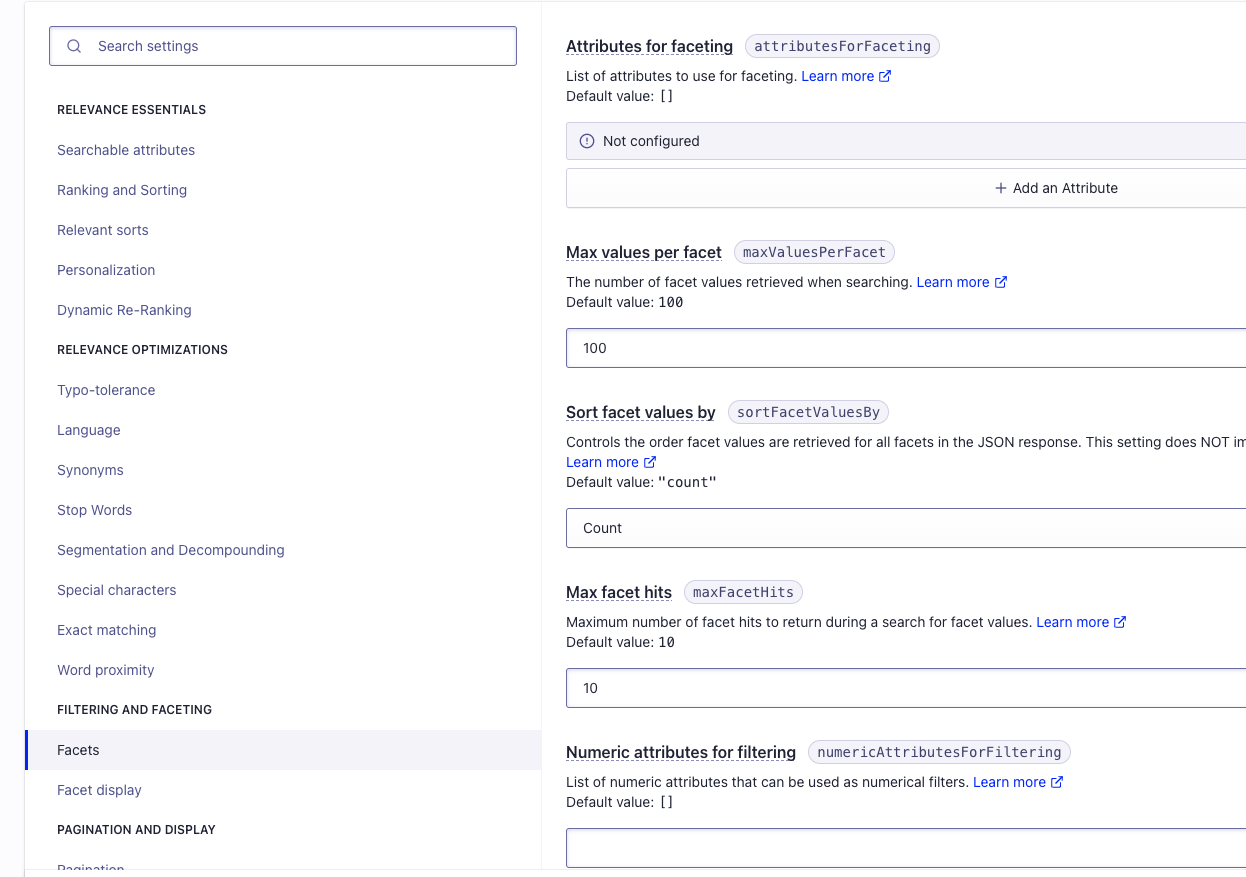Click the Not configured notice
The height and width of the screenshot is (877, 1246).
(906, 141)
